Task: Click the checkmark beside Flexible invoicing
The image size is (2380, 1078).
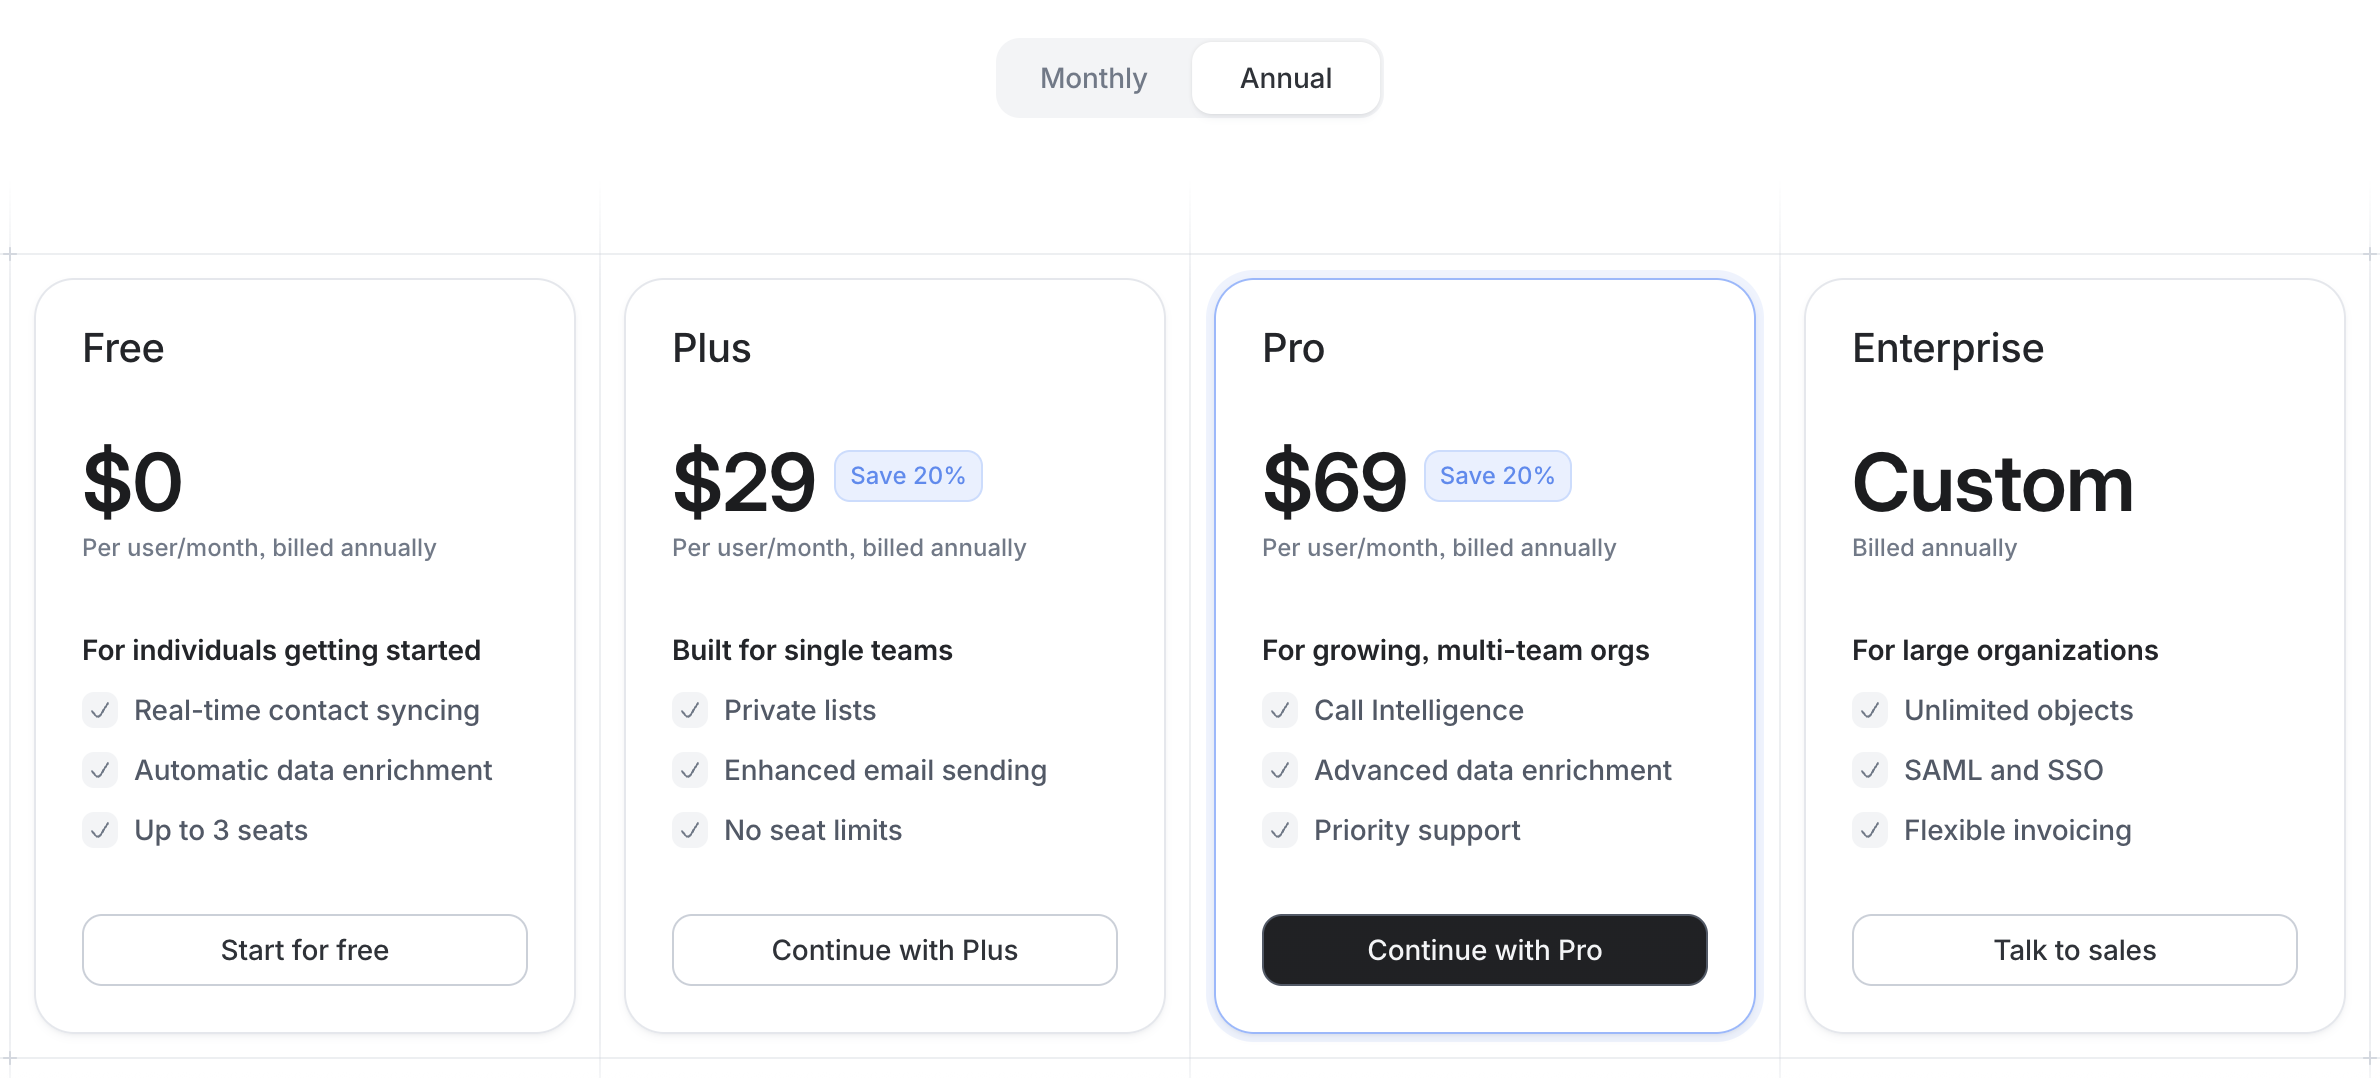Action: [x=1870, y=830]
